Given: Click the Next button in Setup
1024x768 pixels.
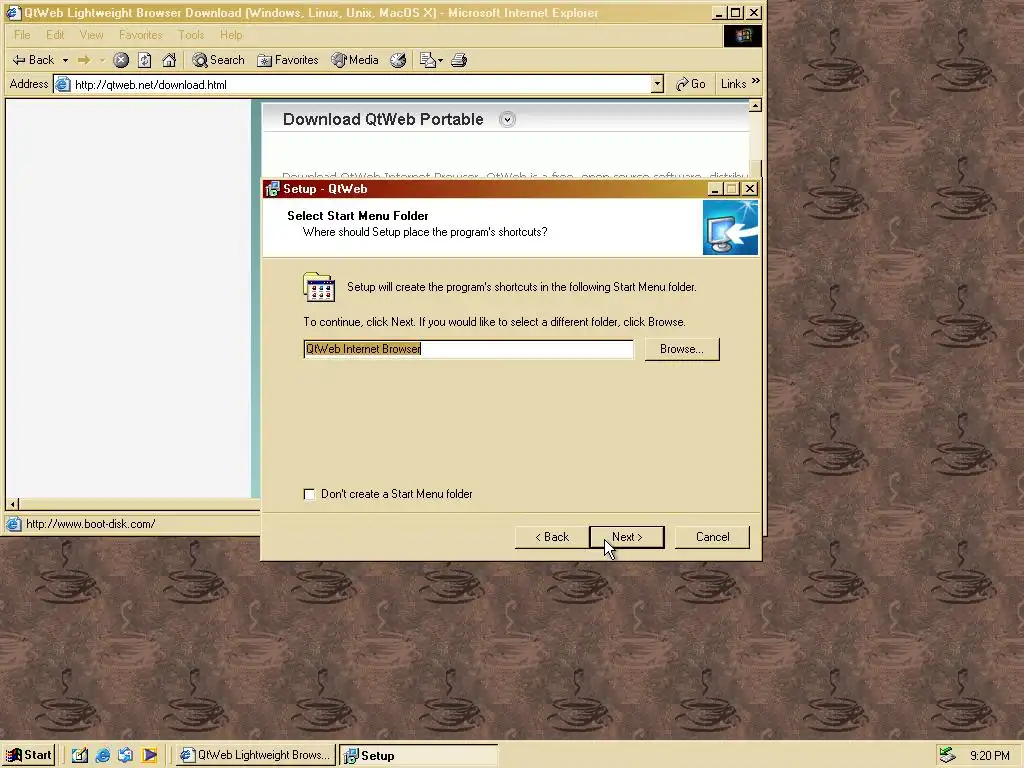Looking at the screenshot, I should click(626, 537).
